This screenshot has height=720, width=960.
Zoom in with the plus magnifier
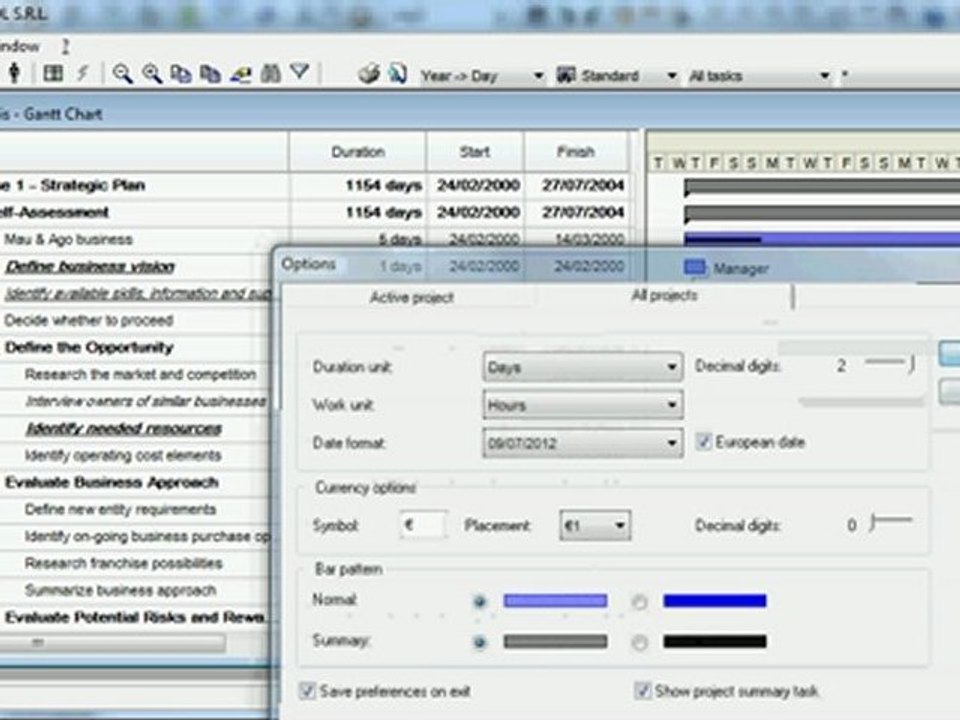pos(152,74)
